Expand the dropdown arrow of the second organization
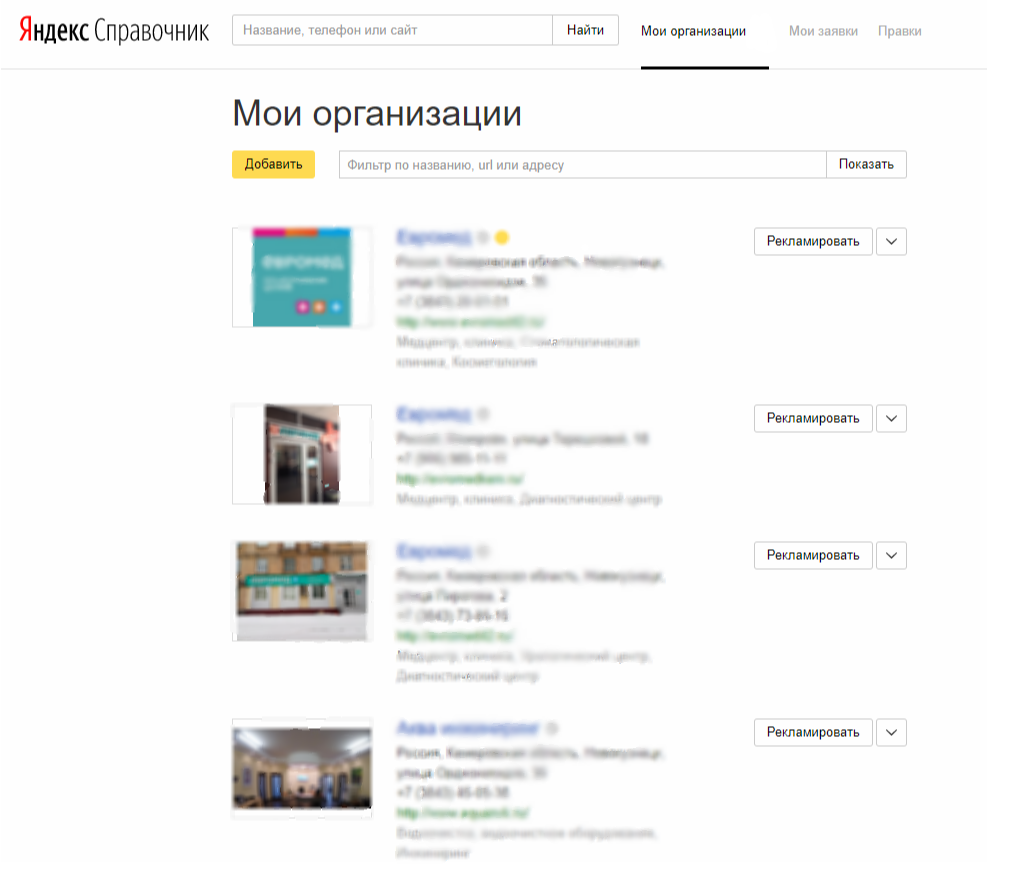 click(891, 418)
